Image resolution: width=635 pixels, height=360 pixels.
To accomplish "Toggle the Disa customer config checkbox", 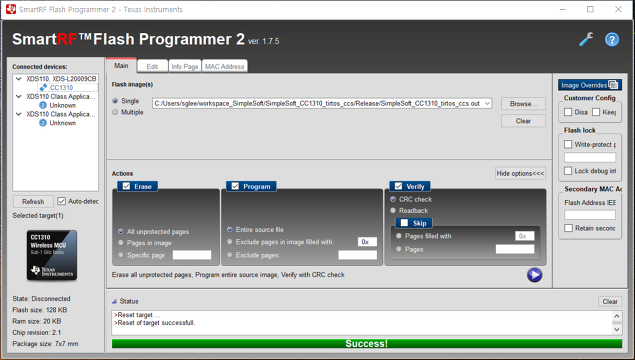I will pos(568,112).
